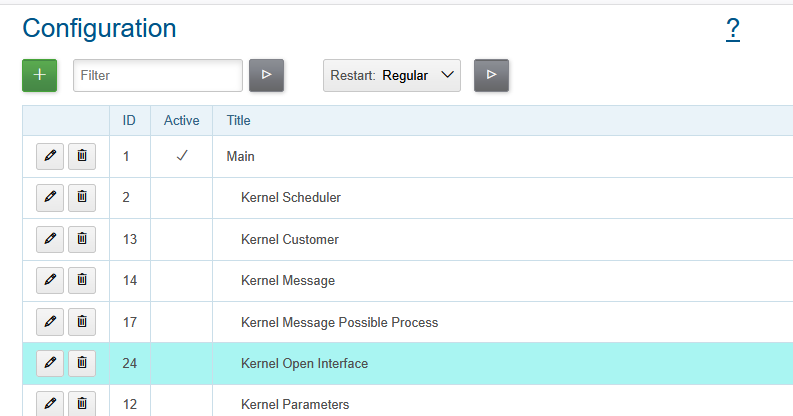Image resolution: width=793 pixels, height=416 pixels.
Task: Click the ID column header
Action: (x=129, y=121)
